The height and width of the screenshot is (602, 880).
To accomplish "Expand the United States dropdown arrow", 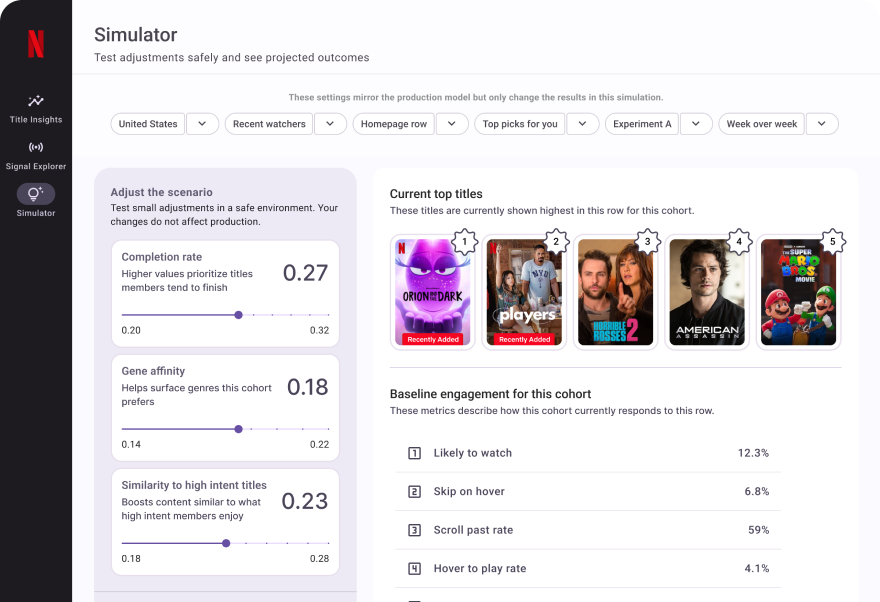I will click(x=202, y=124).
